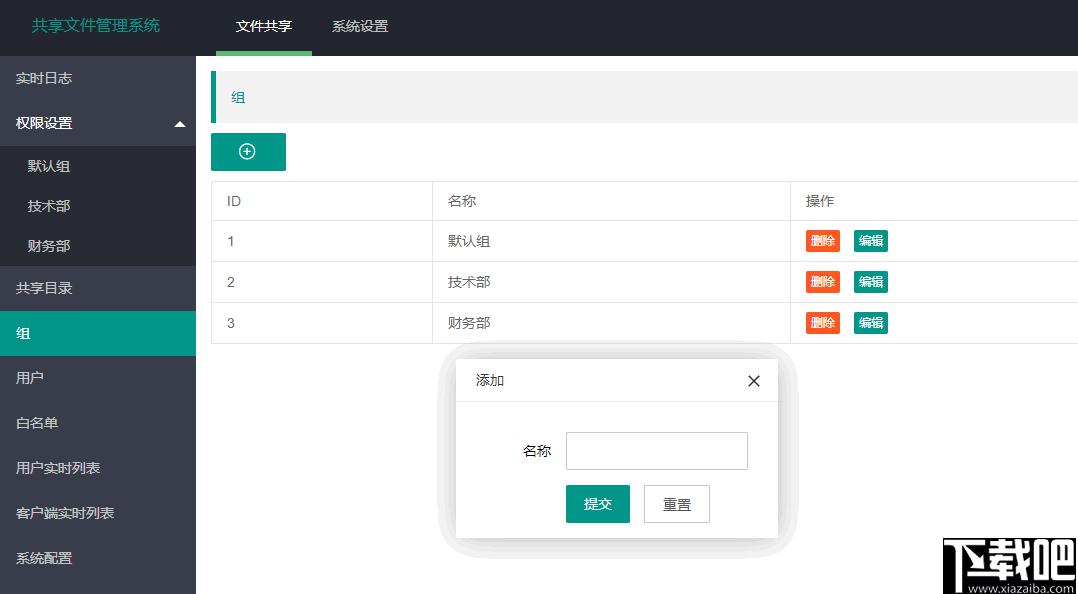The height and width of the screenshot is (594, 1078).
Task: Close the 添加 dialog with the X
Action: pos(754,381)
